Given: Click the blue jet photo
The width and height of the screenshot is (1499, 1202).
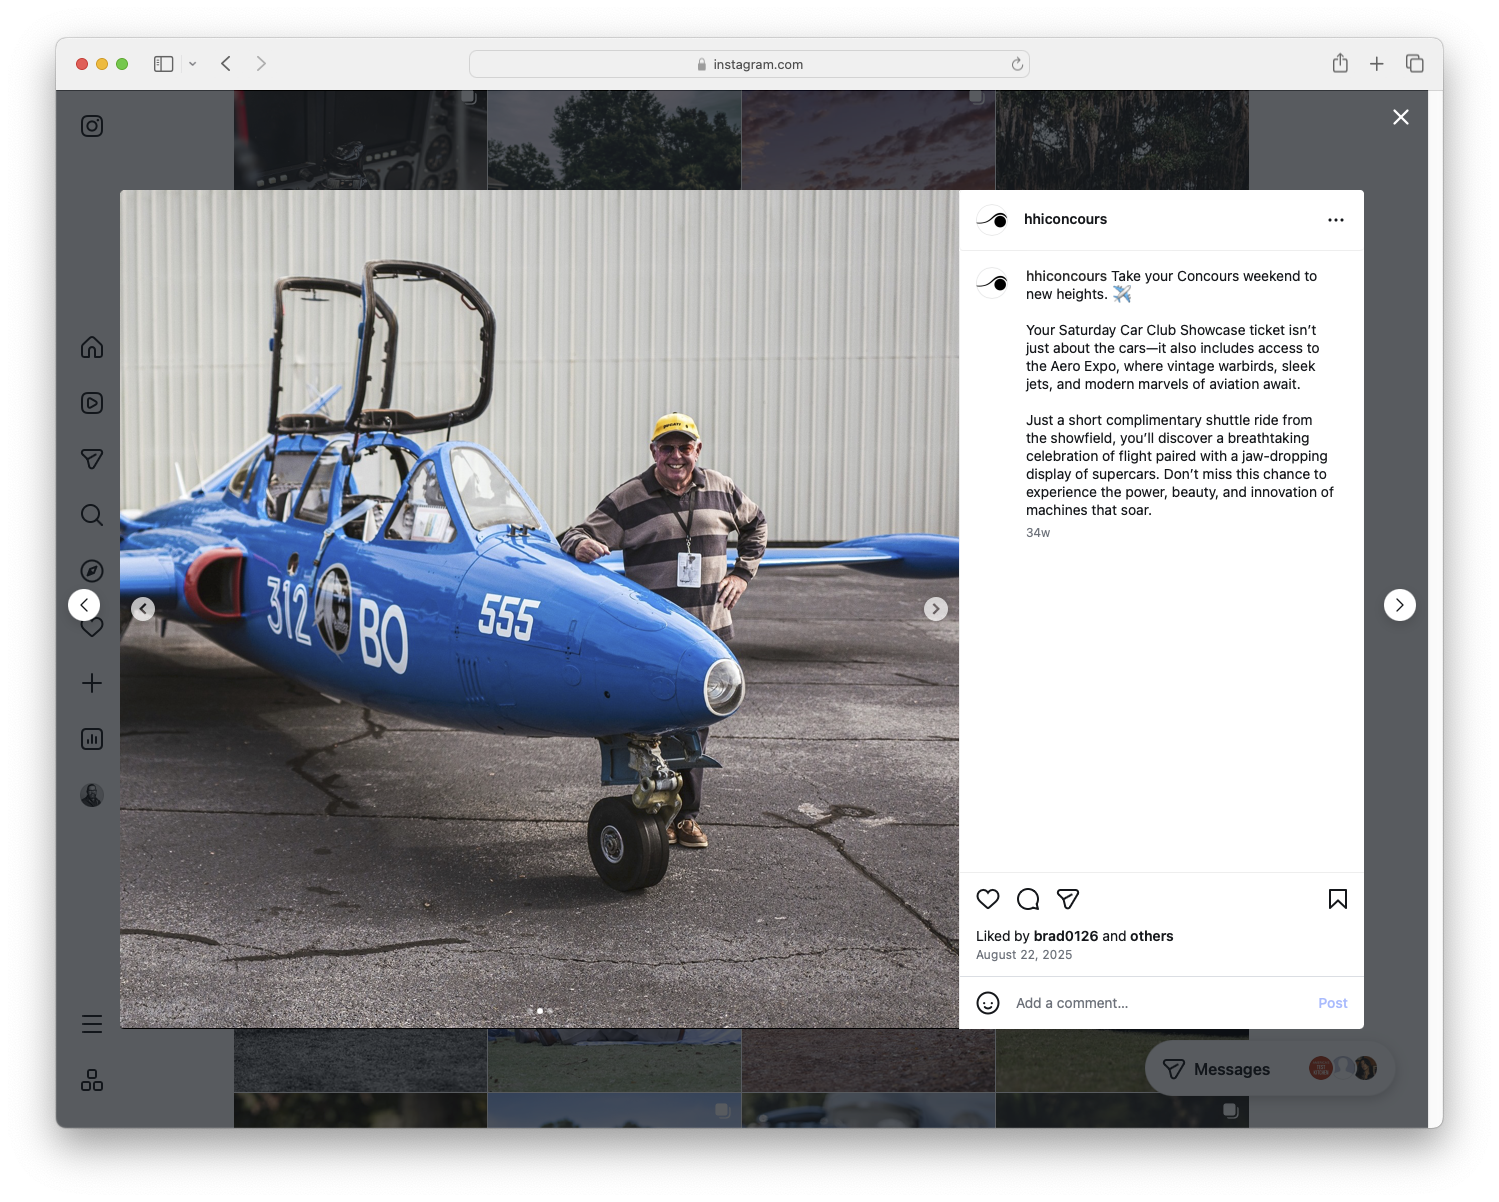Looking at the screenshot, I should [539, 609].
